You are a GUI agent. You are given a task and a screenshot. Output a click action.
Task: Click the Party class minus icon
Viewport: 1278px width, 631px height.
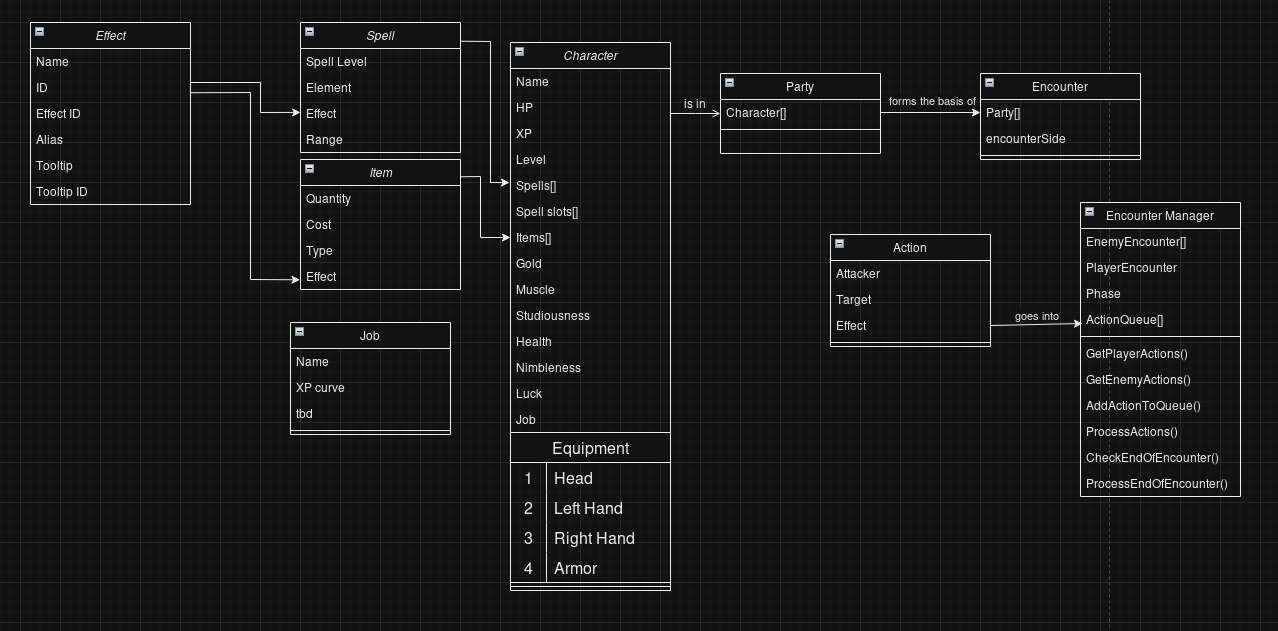[x=729, y=83]
